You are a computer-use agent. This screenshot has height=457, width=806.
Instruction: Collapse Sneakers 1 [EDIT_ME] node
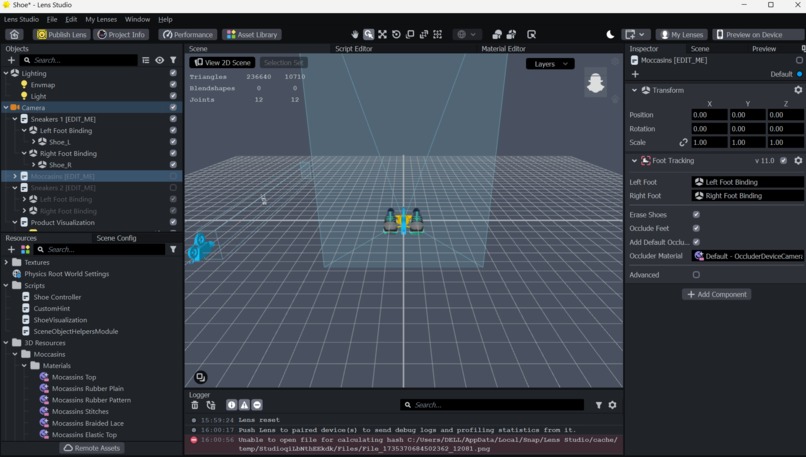(15, 119)
